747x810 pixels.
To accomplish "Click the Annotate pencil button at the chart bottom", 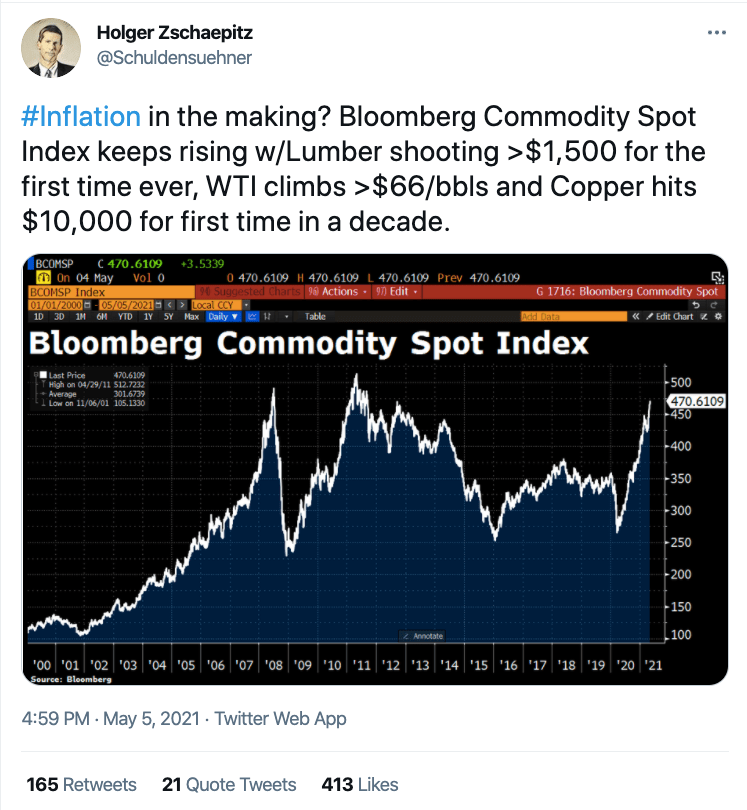I will 423,636.
